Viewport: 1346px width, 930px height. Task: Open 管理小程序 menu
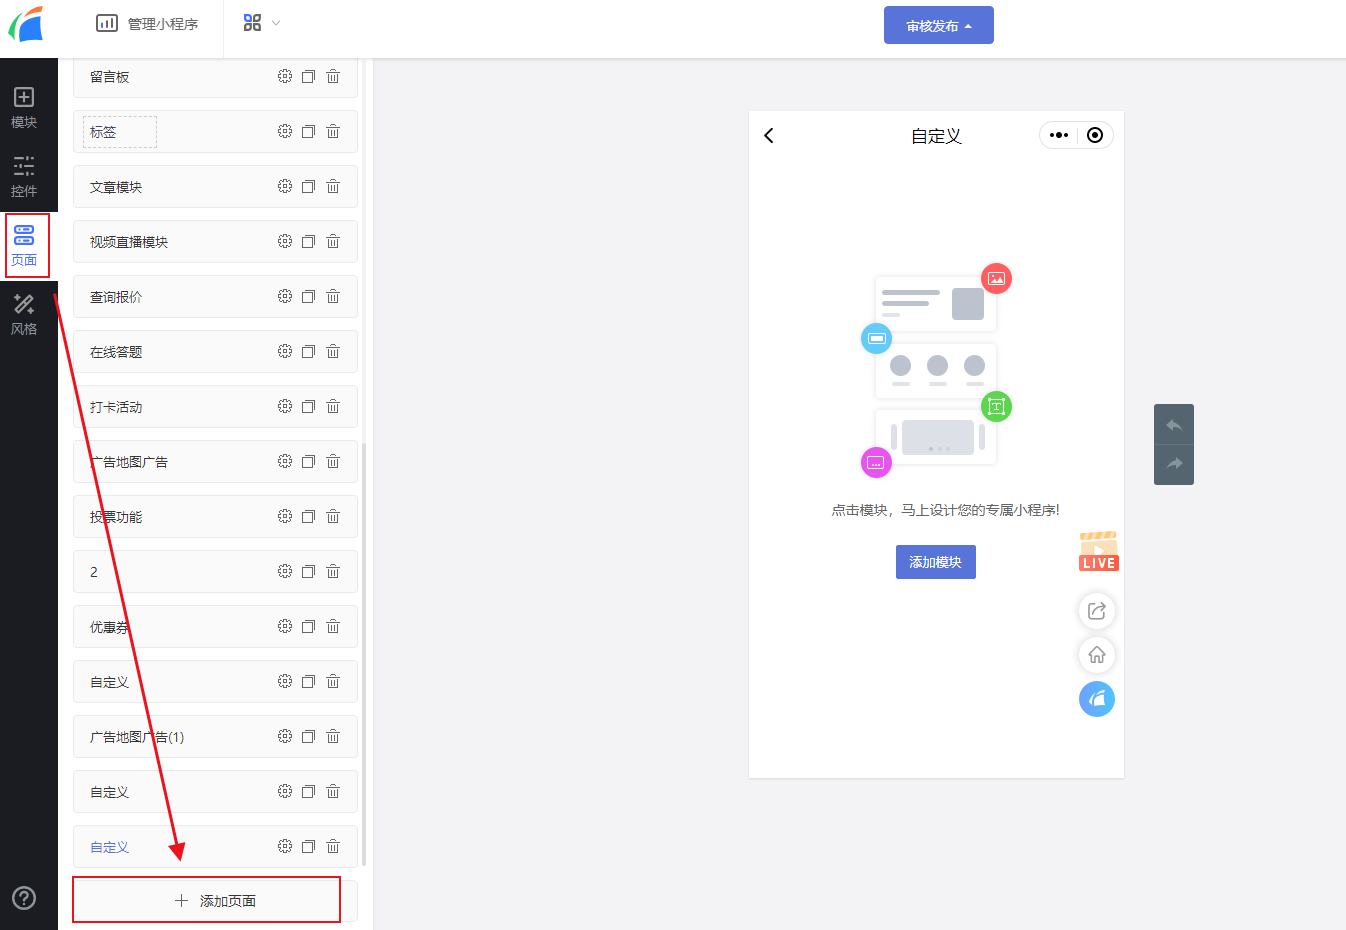(x=147, y=23)
